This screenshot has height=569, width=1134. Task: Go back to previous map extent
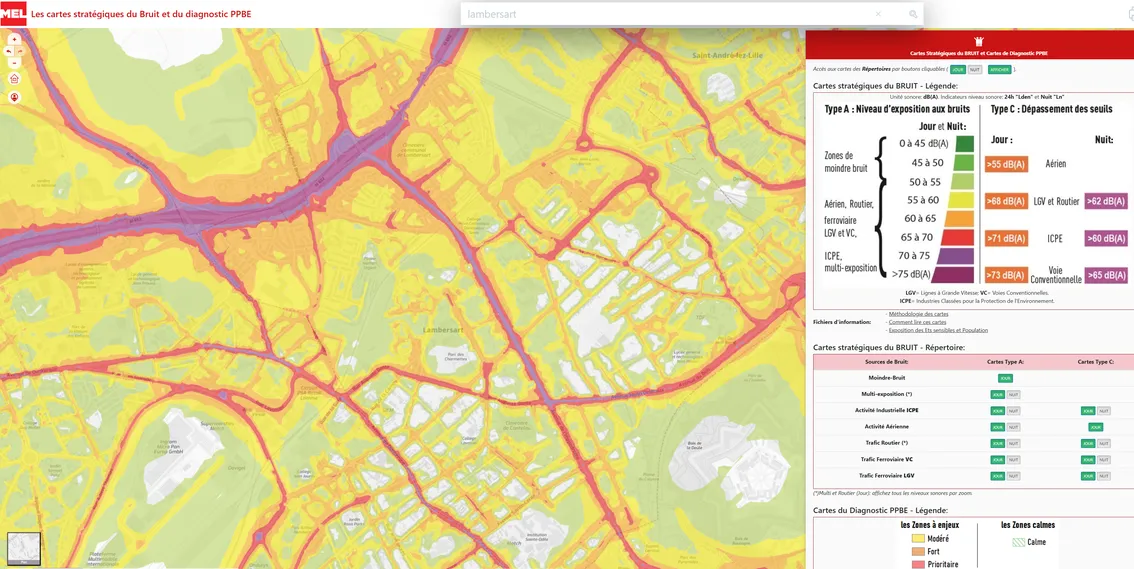[9, 51]
